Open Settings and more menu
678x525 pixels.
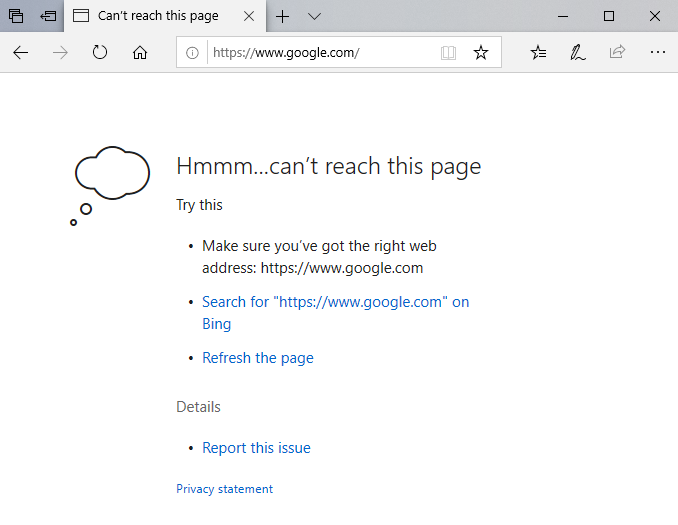[658, 52]
